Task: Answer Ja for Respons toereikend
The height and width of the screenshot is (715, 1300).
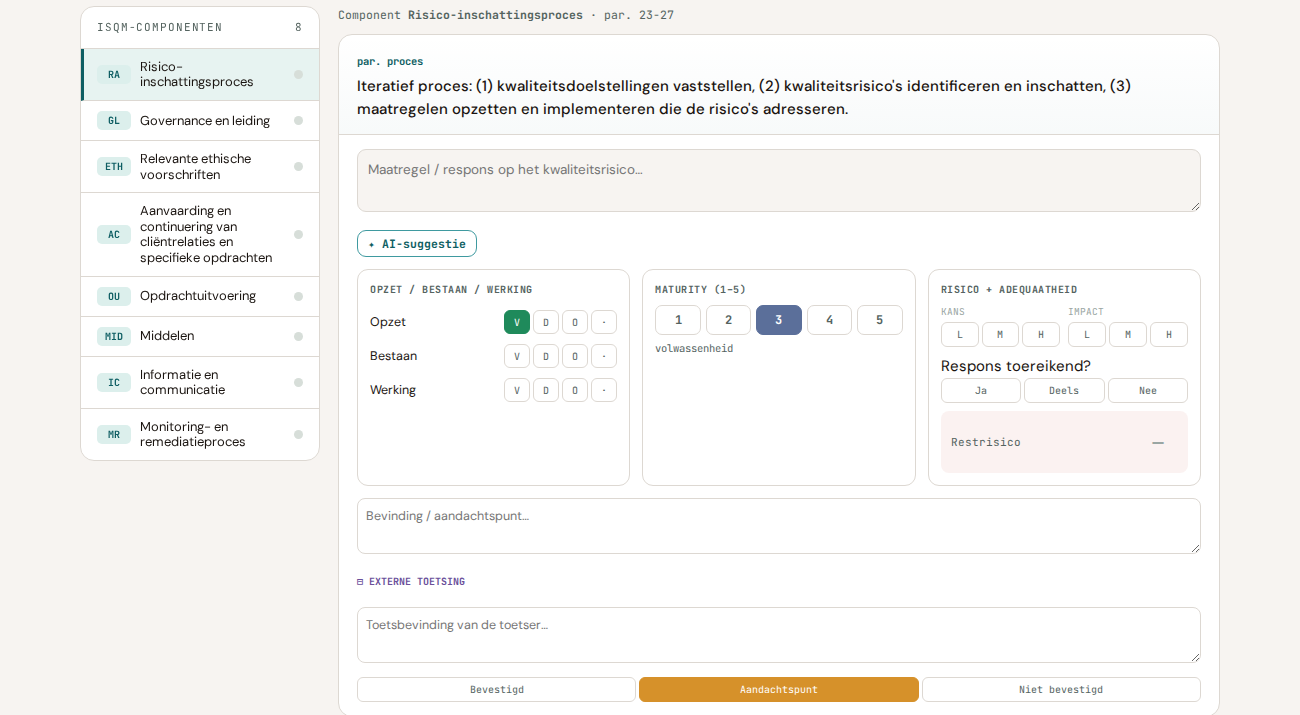Action: pyautogui.click(x=981, y=391)
